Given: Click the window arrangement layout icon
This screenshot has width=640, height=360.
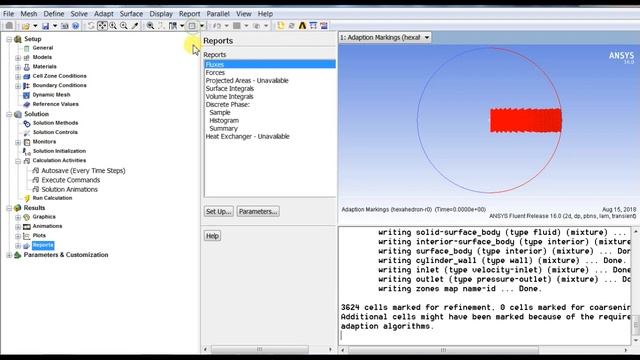Looking at the screenshot, I should (x=173, y=26).
